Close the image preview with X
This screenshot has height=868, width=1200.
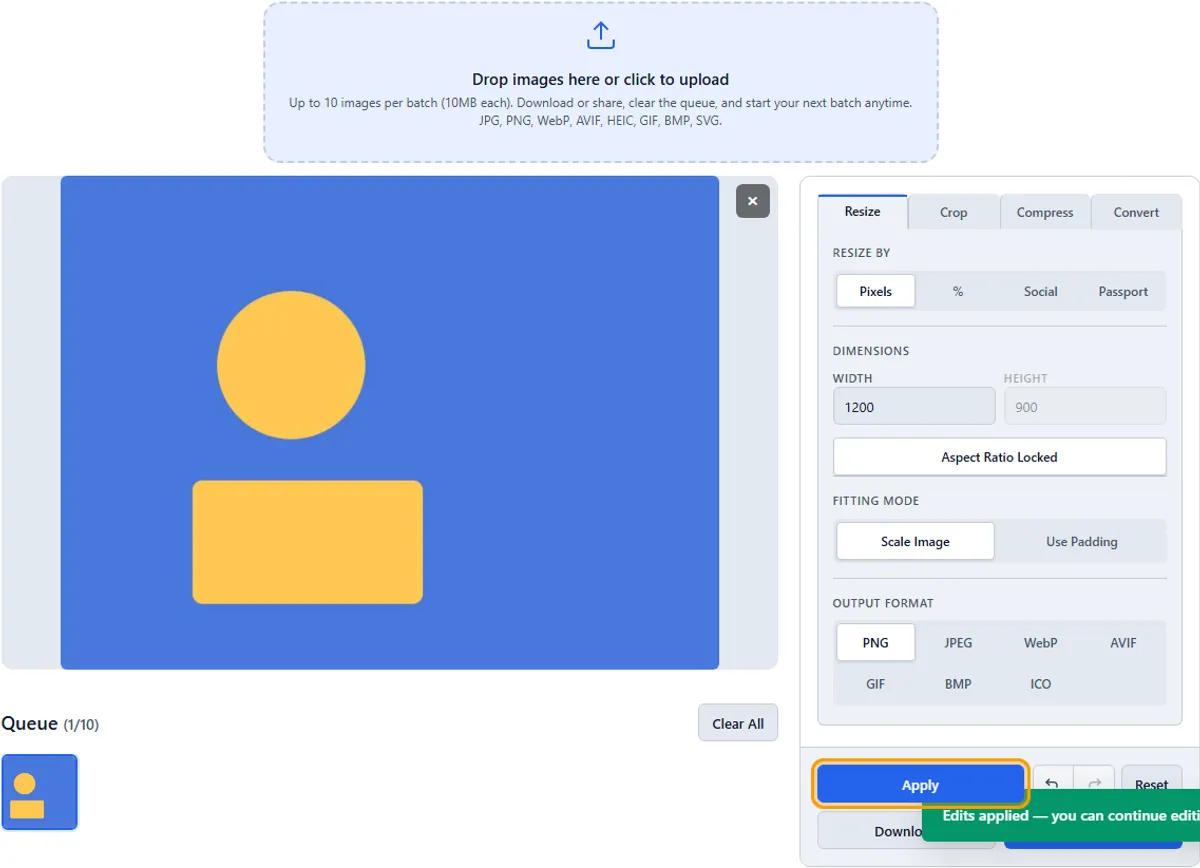753,201
